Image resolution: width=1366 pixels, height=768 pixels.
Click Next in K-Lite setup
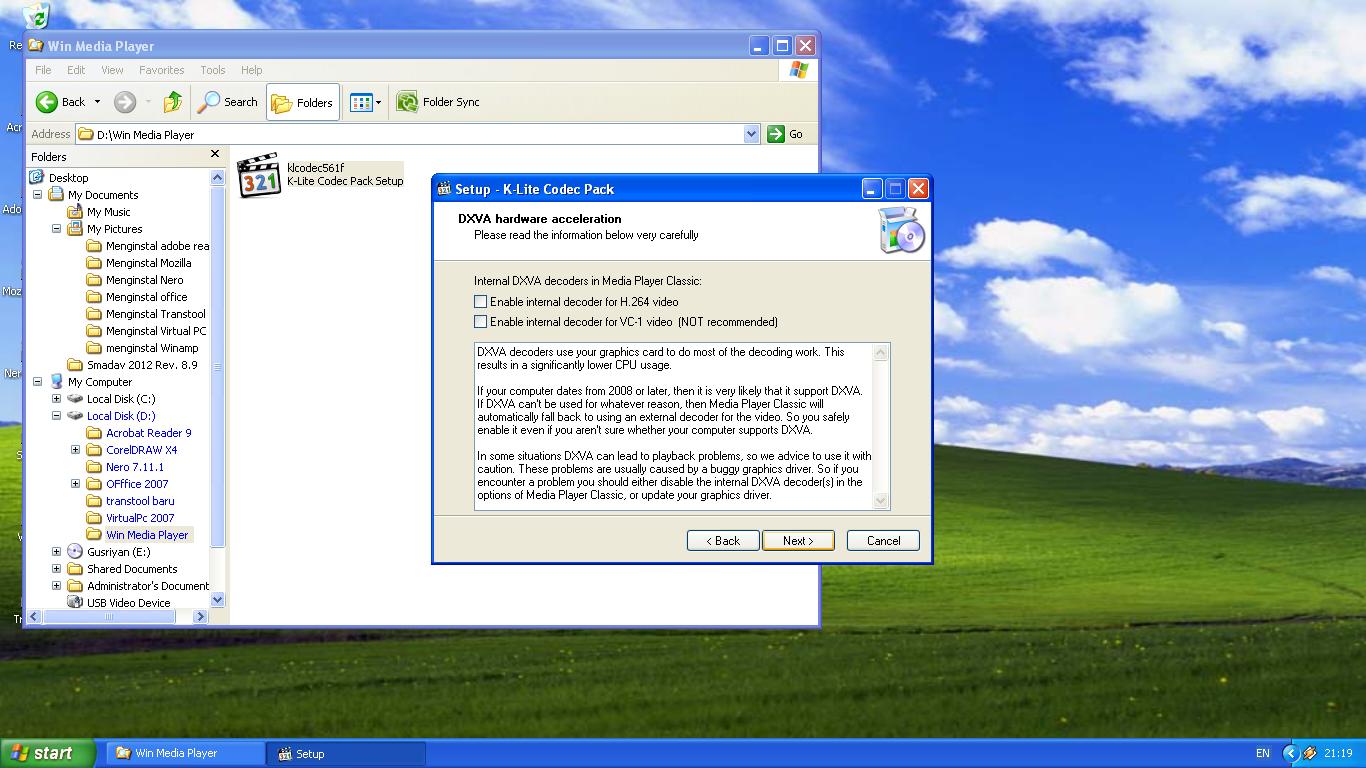[x=798, y=540]
